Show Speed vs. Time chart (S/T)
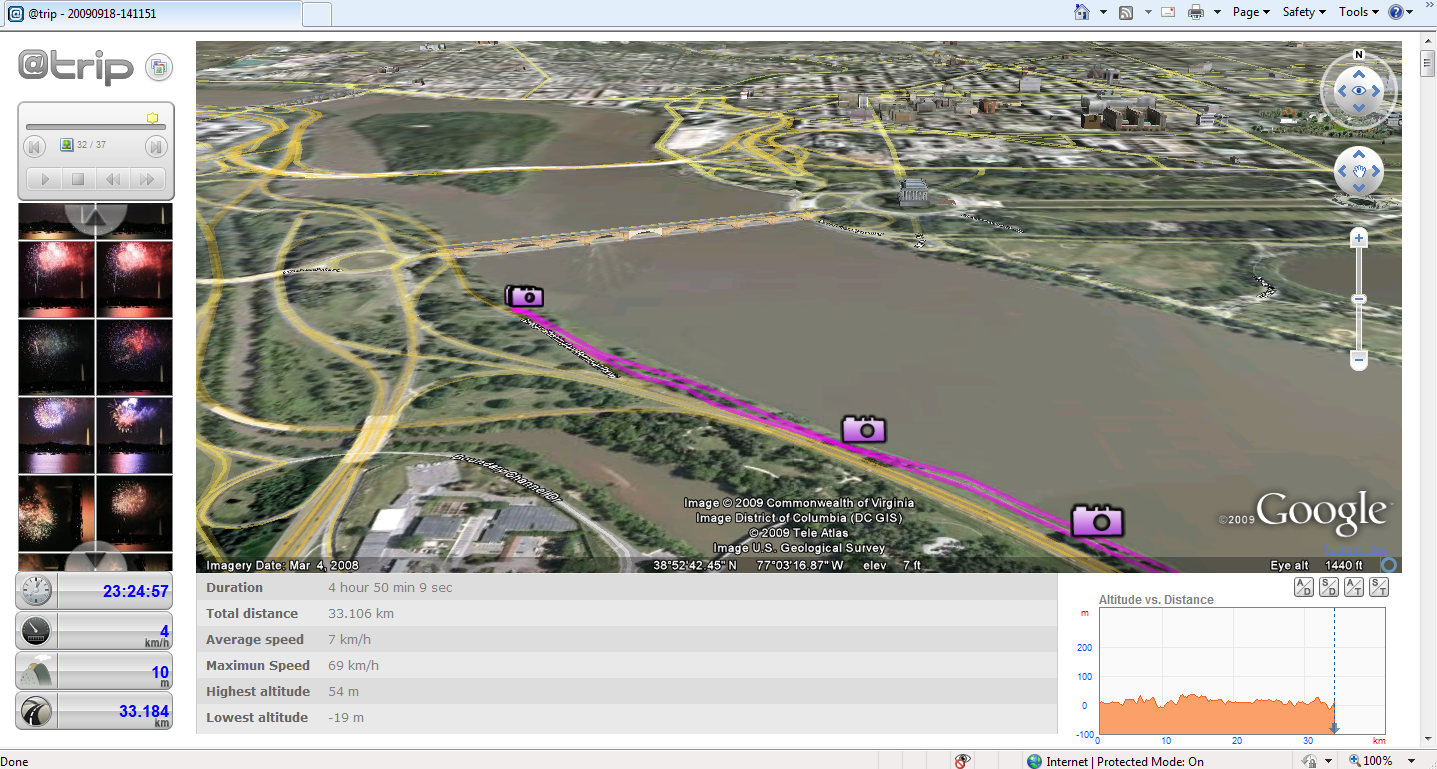Viewport: 1437px width, 769px height. (1379, 587)
